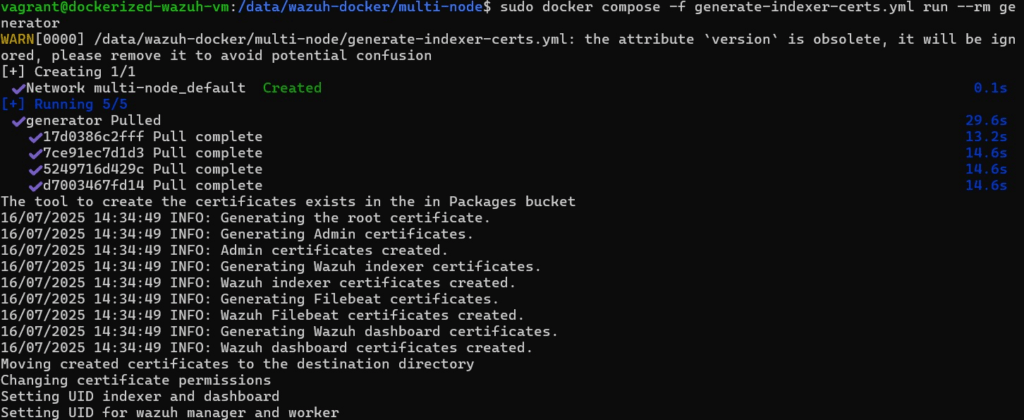Click the 'Wazuh dashboard certificates created' log line
Viewport: 1024px width, 420px height.
click(266, 348)
